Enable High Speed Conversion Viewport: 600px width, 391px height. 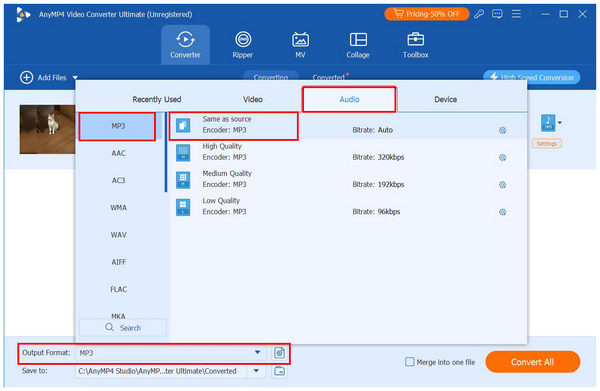[x=532, y=77]
